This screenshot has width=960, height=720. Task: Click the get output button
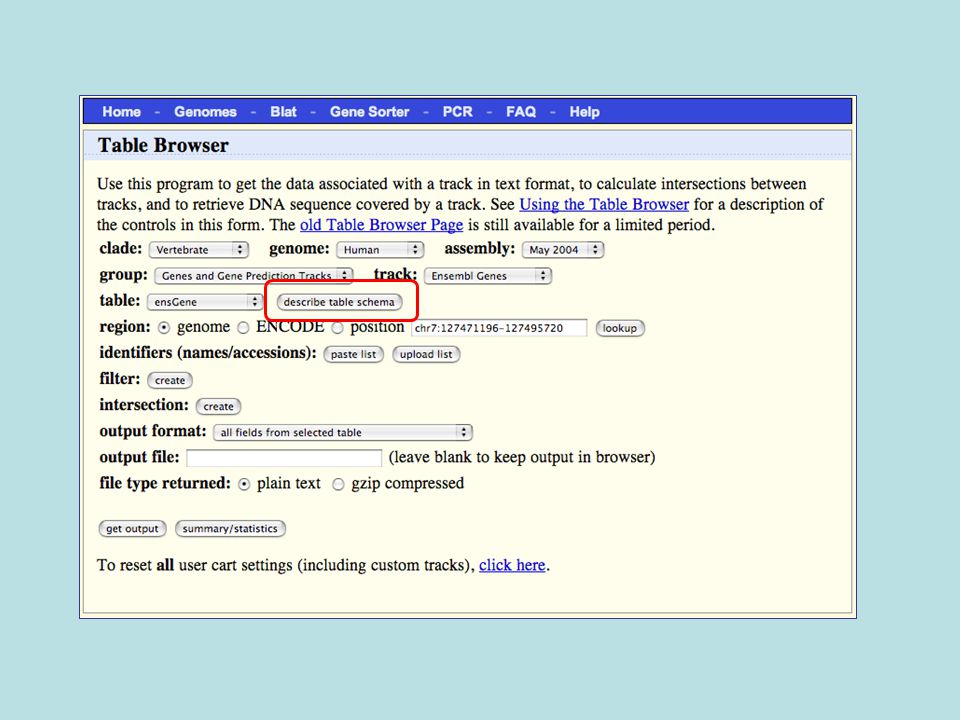(132, 528)
